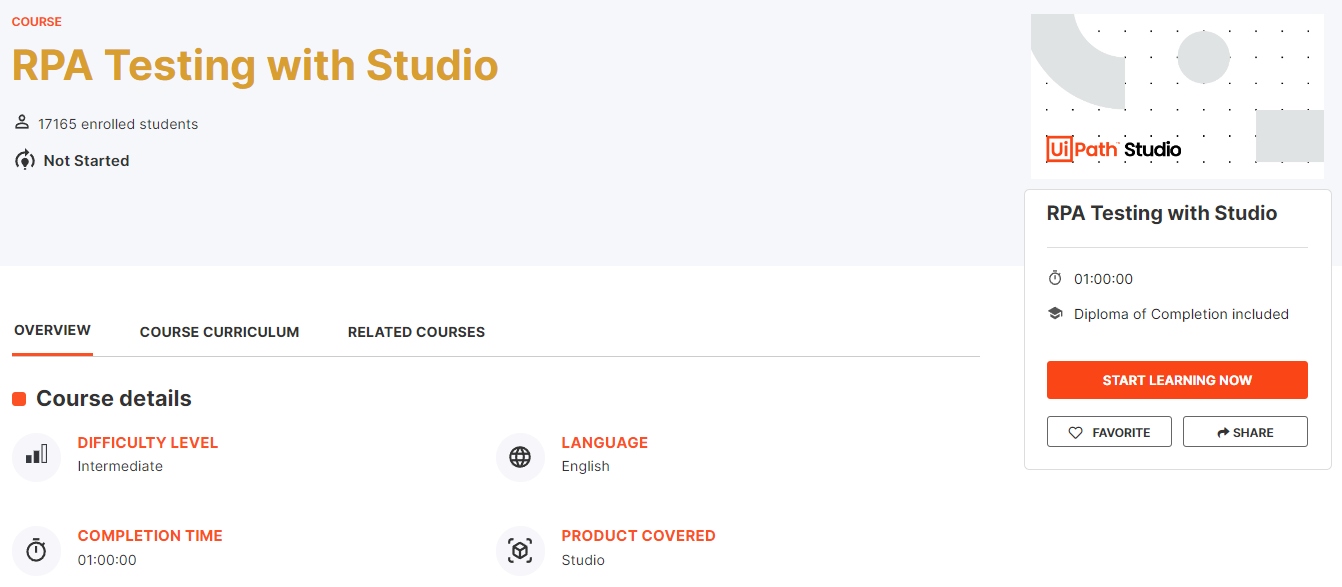Switch to the Course Curriculum tab
1342x587 pixels.
219,331
